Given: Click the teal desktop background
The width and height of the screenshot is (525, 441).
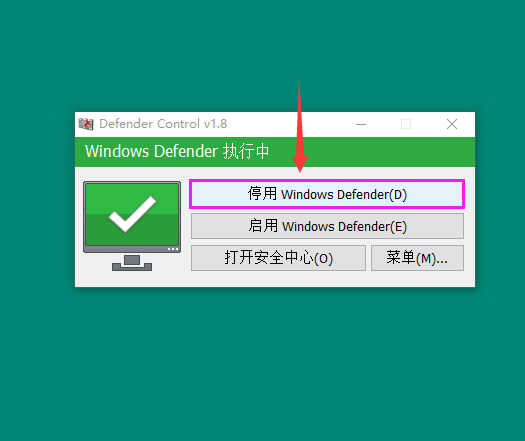Looking at the screenshot, I should pyautogui.click(x=262, y=362).
